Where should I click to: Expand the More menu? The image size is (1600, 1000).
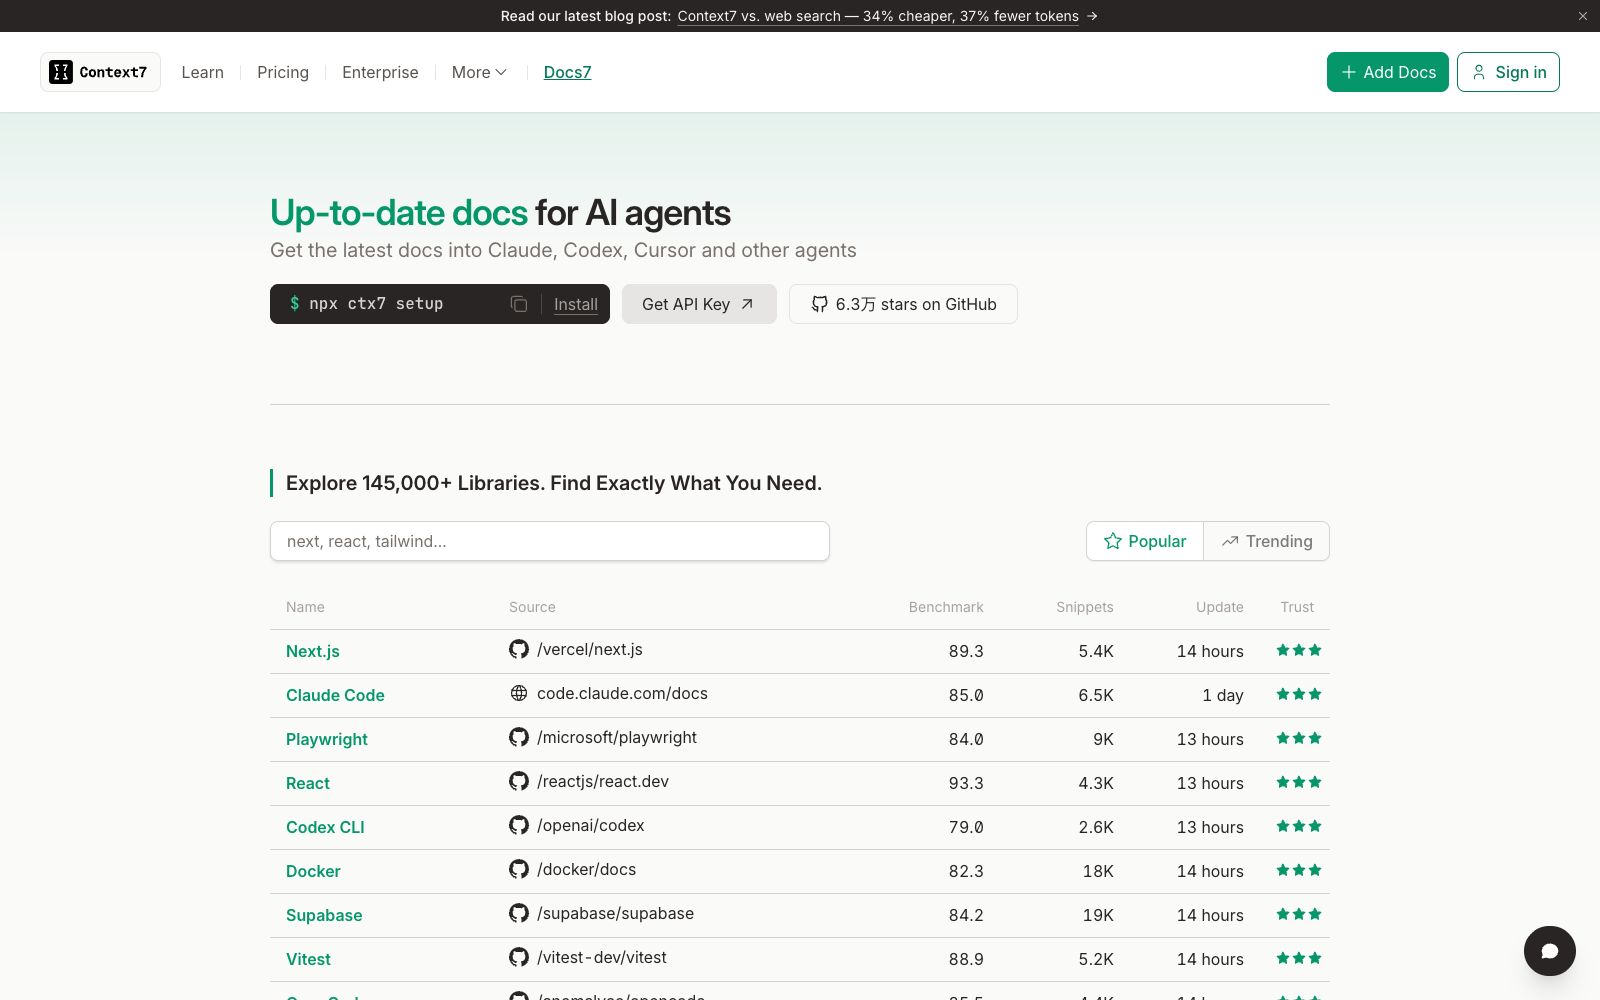(479, 72)
